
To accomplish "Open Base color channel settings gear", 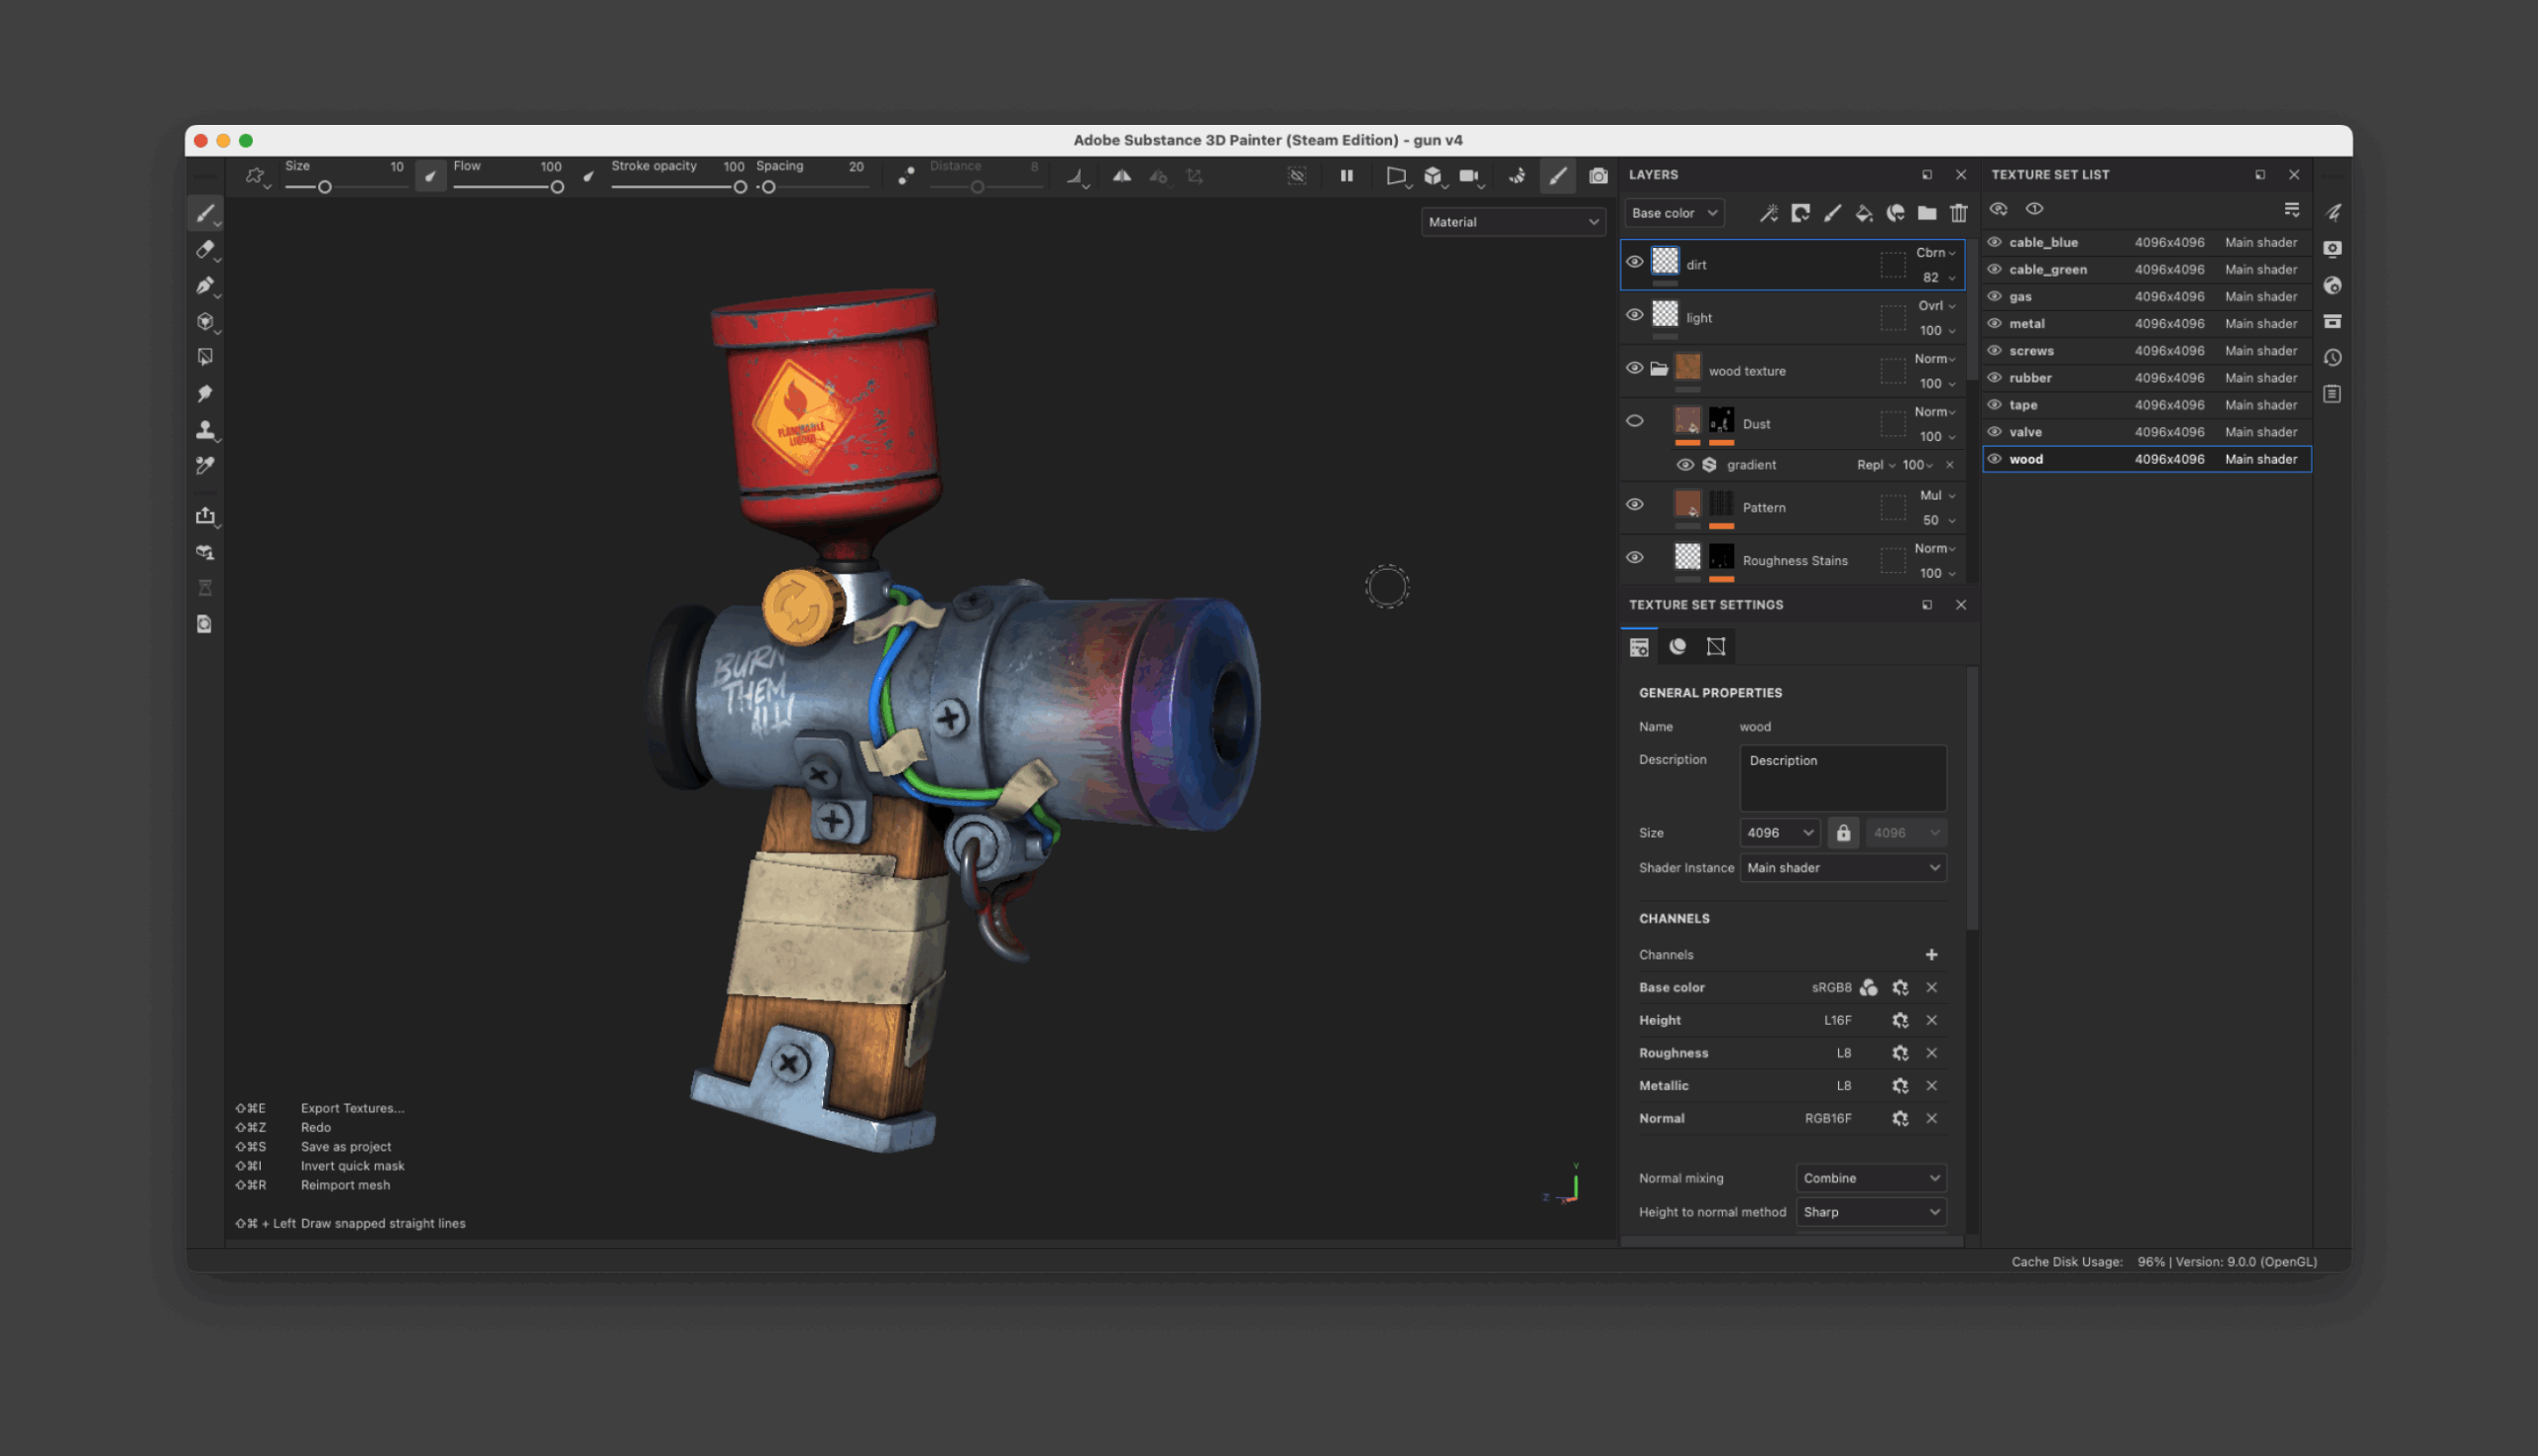I will [x=1899, y=988].
